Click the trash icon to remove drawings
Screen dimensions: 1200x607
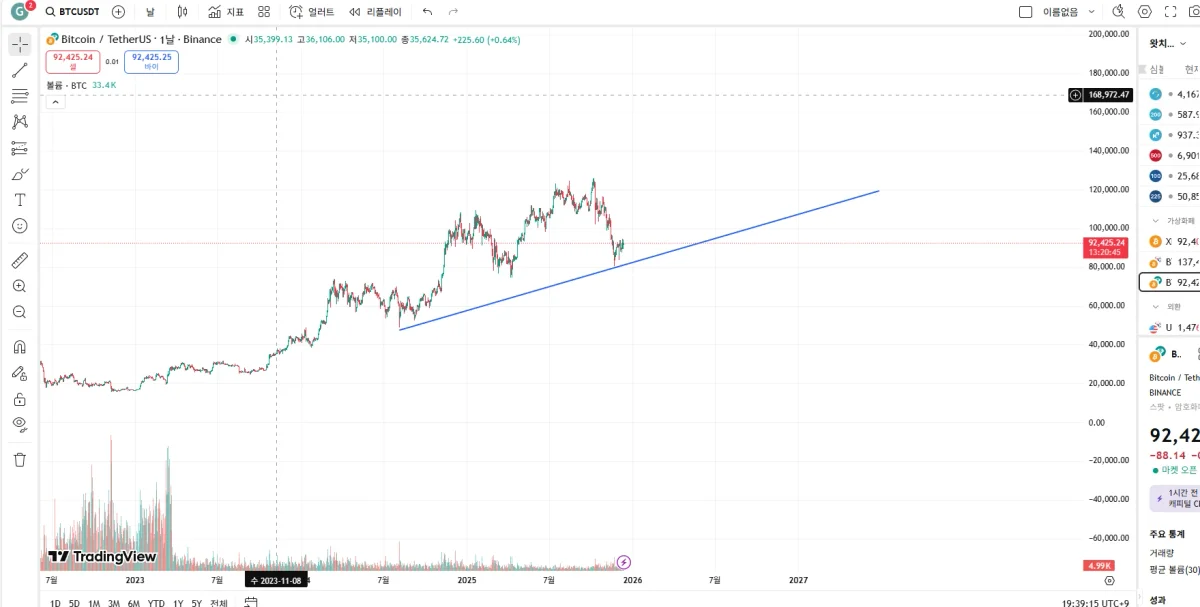19,459
